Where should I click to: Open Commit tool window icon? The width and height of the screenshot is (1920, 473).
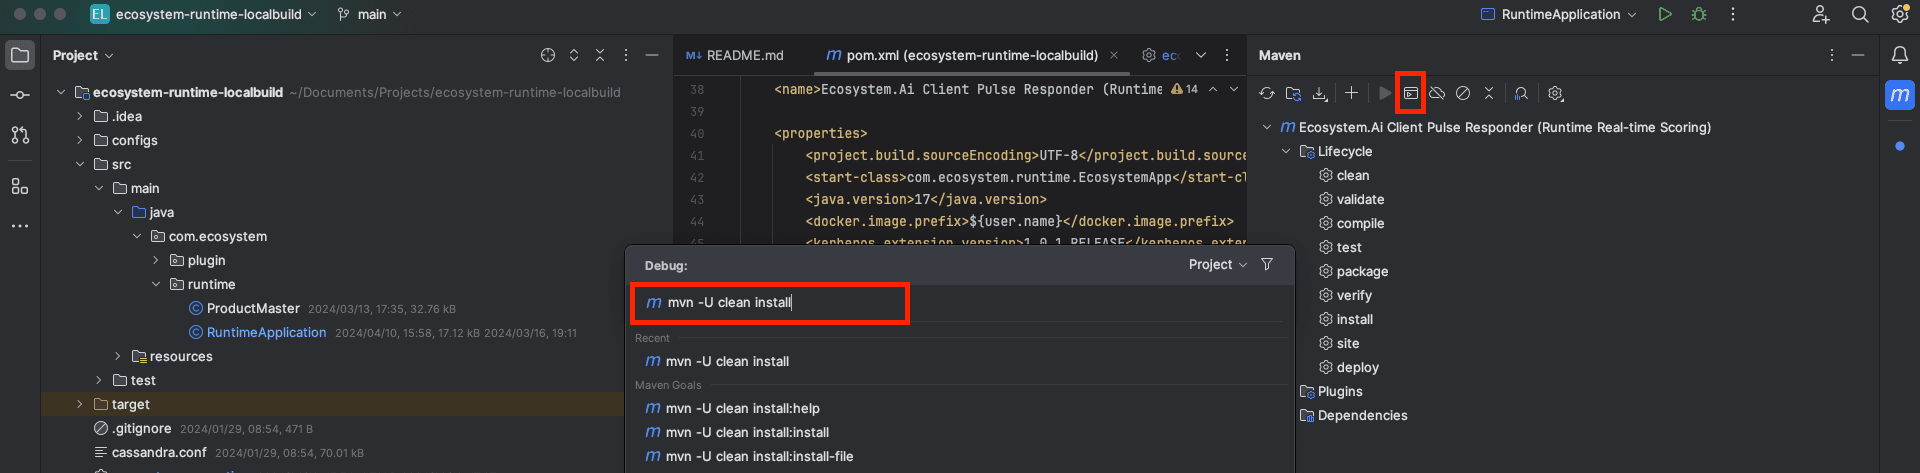point(20,95)
